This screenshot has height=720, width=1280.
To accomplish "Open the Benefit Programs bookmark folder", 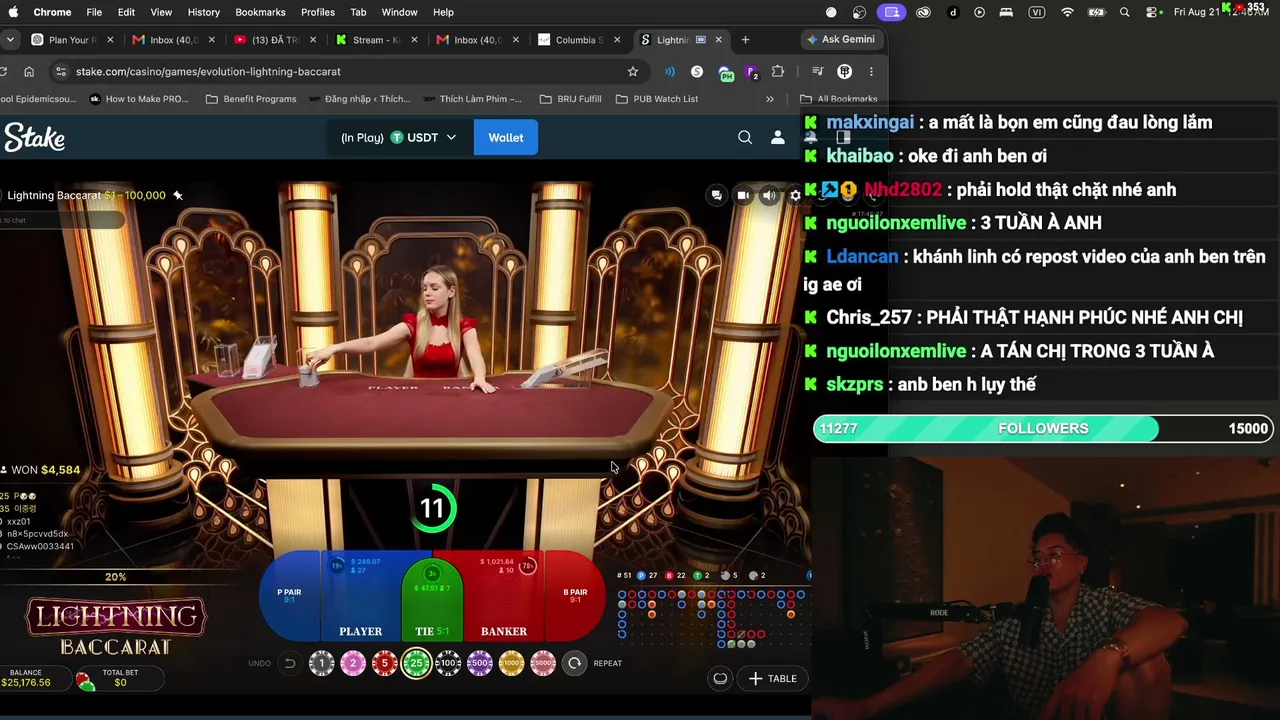I will click(250, 99).
